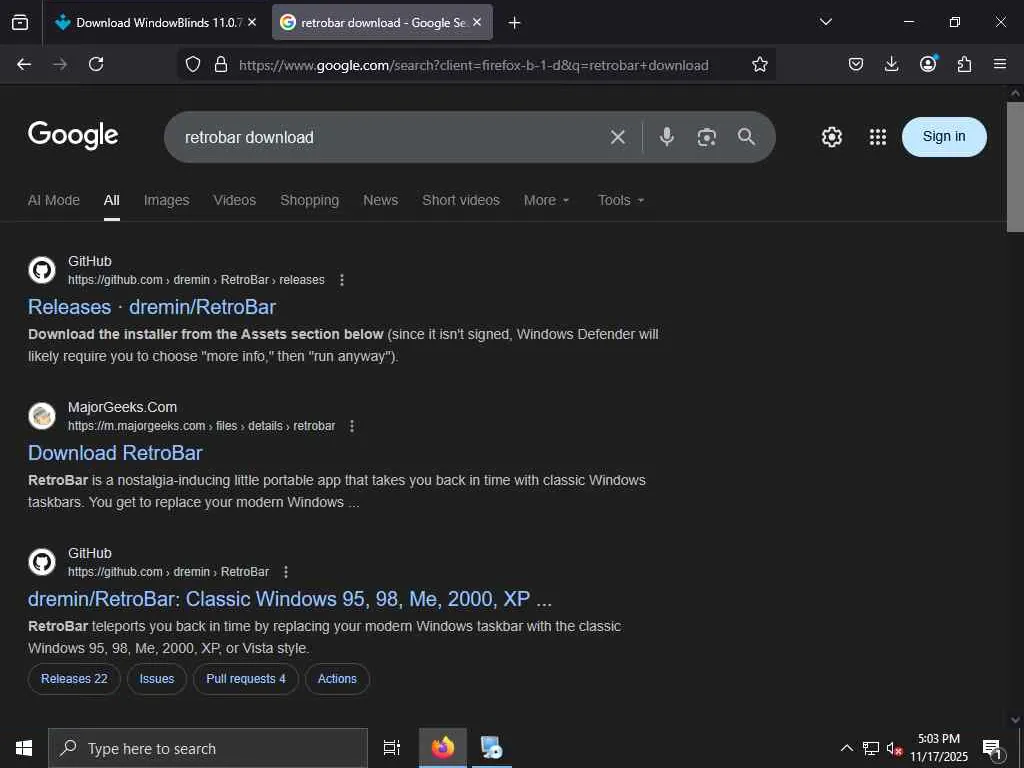This screenshot has width=1024, height=768.
Task: Open dremin/RetroBar Classic Windows link
Action: (290, 599)
